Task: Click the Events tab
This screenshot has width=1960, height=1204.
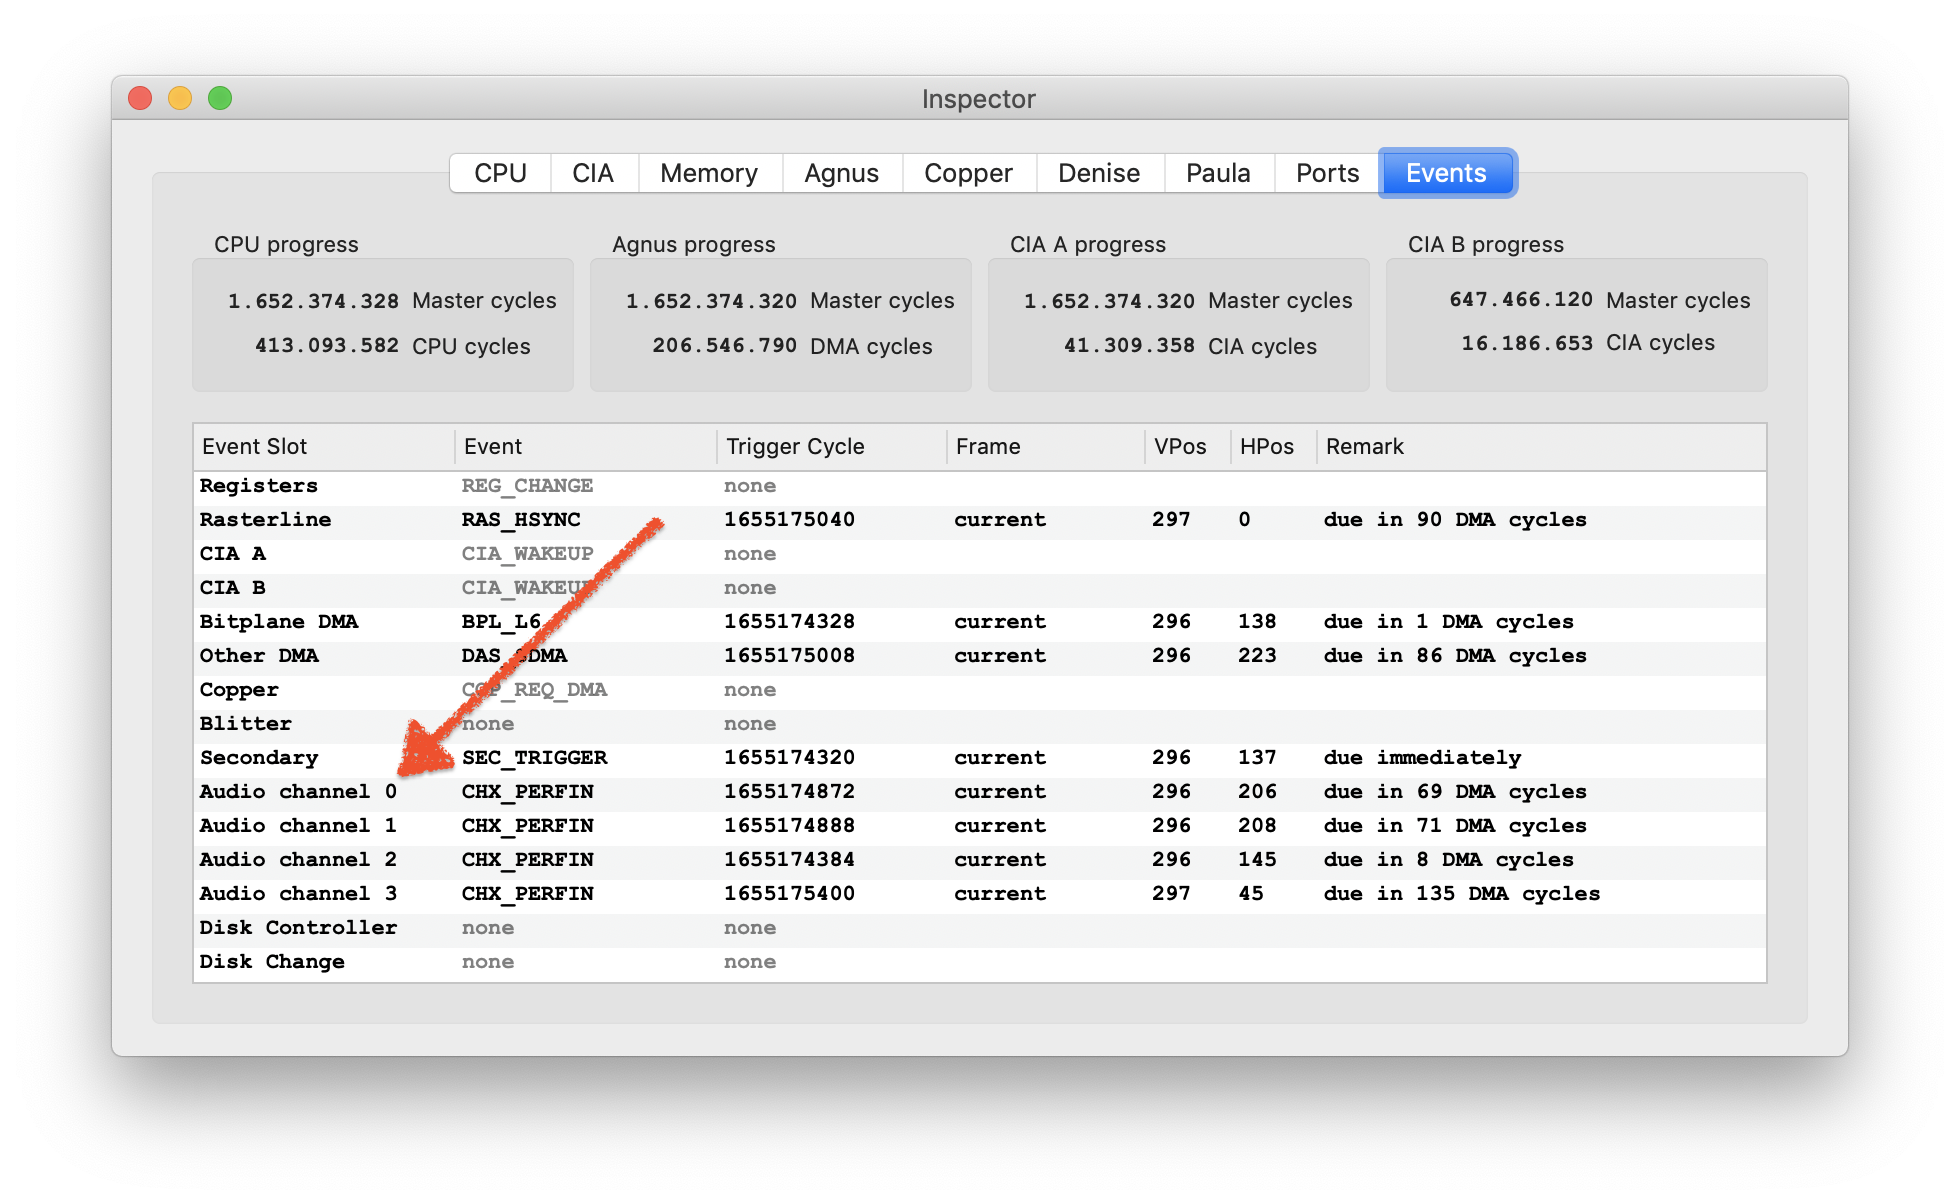Action: [1446, 173]
